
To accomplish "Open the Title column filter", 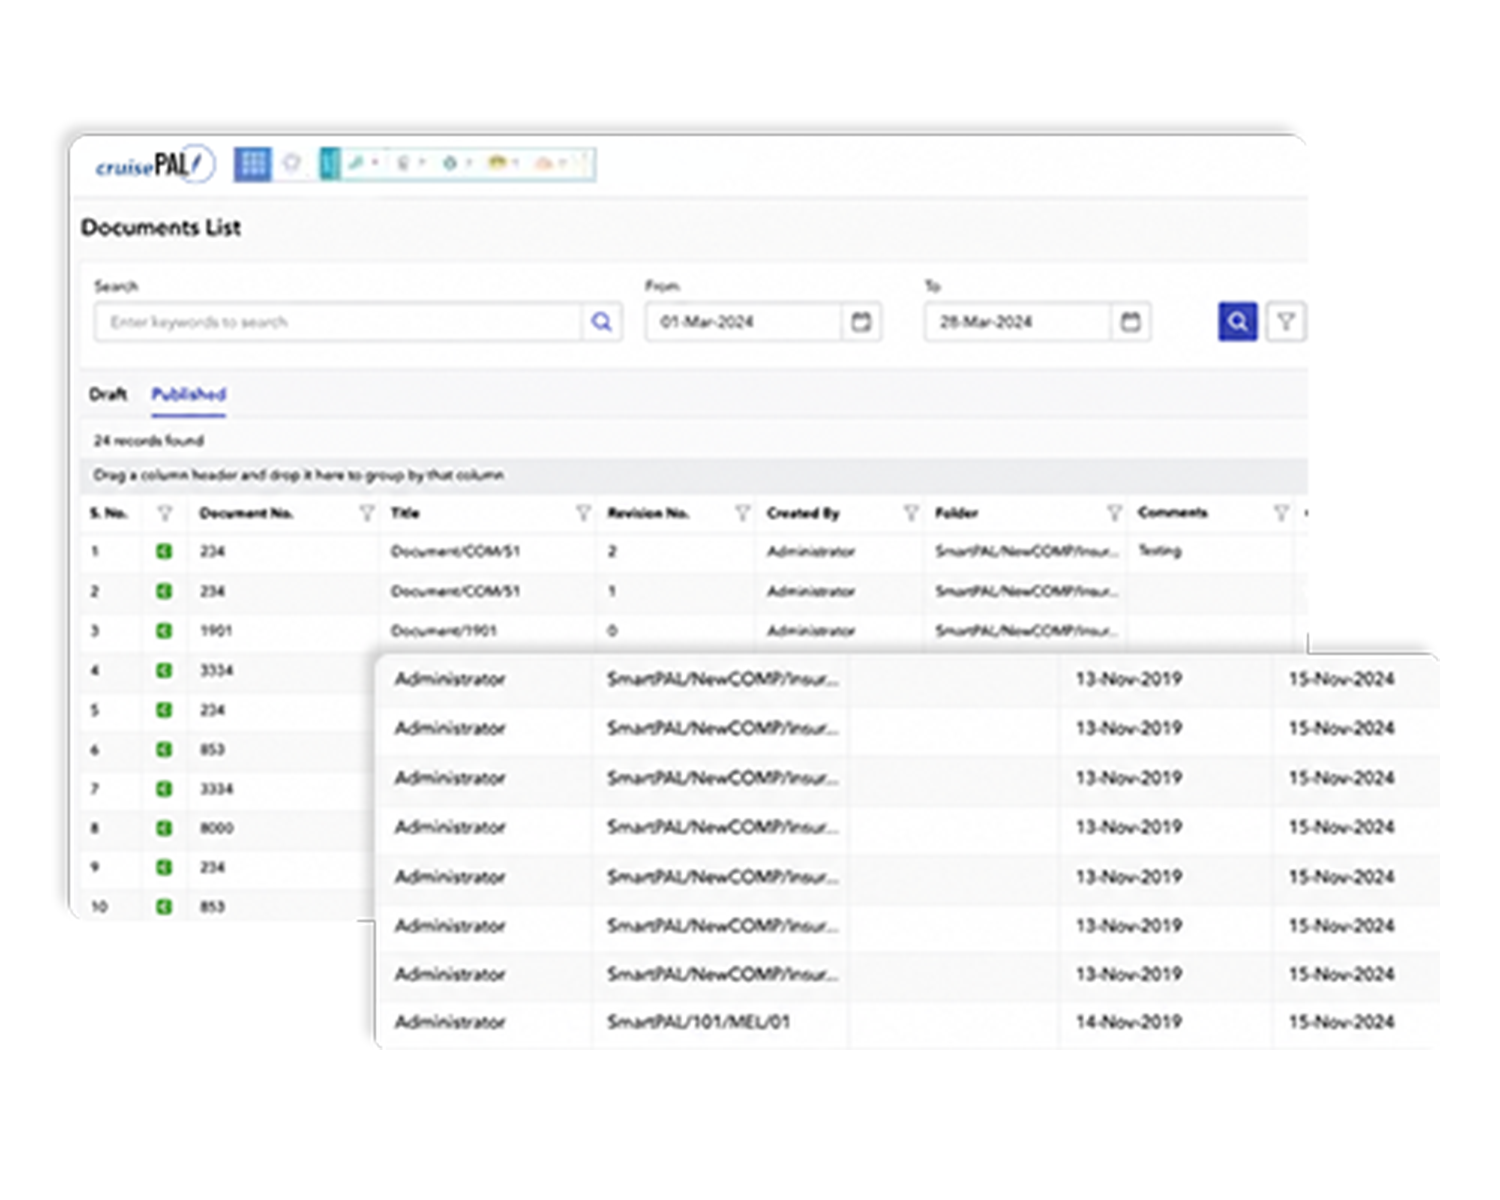I will (583, 513).
